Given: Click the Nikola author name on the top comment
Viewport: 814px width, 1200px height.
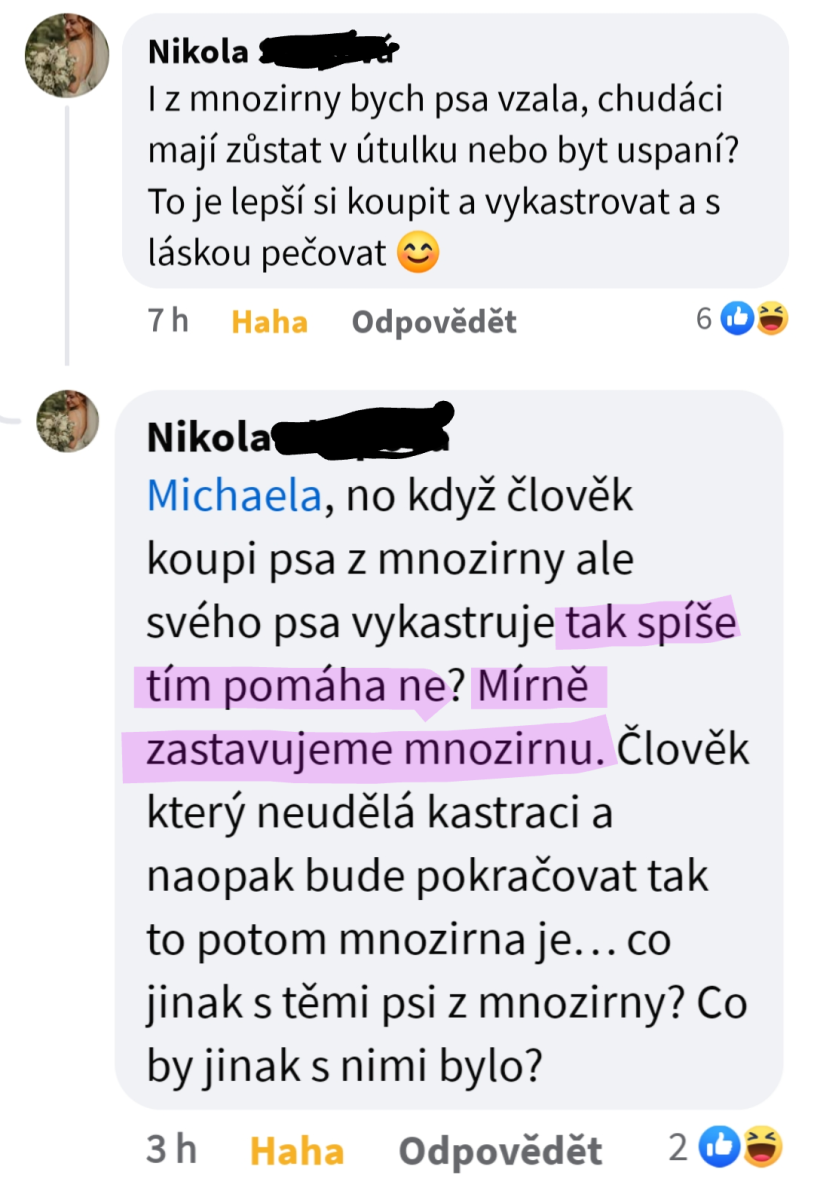Looking at the screenshot, I should [x=197, y=52].
